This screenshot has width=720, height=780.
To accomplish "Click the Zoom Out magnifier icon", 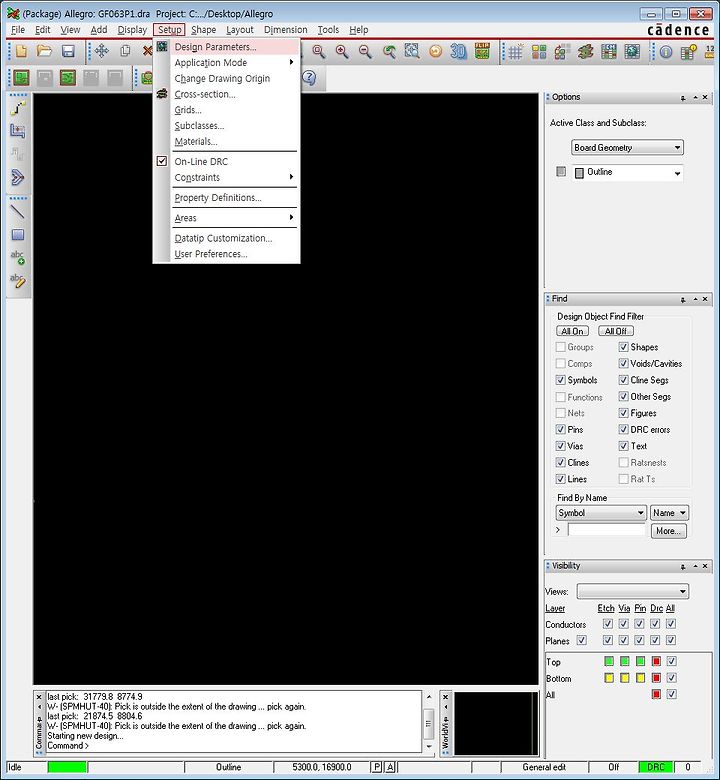I will 365,51.
